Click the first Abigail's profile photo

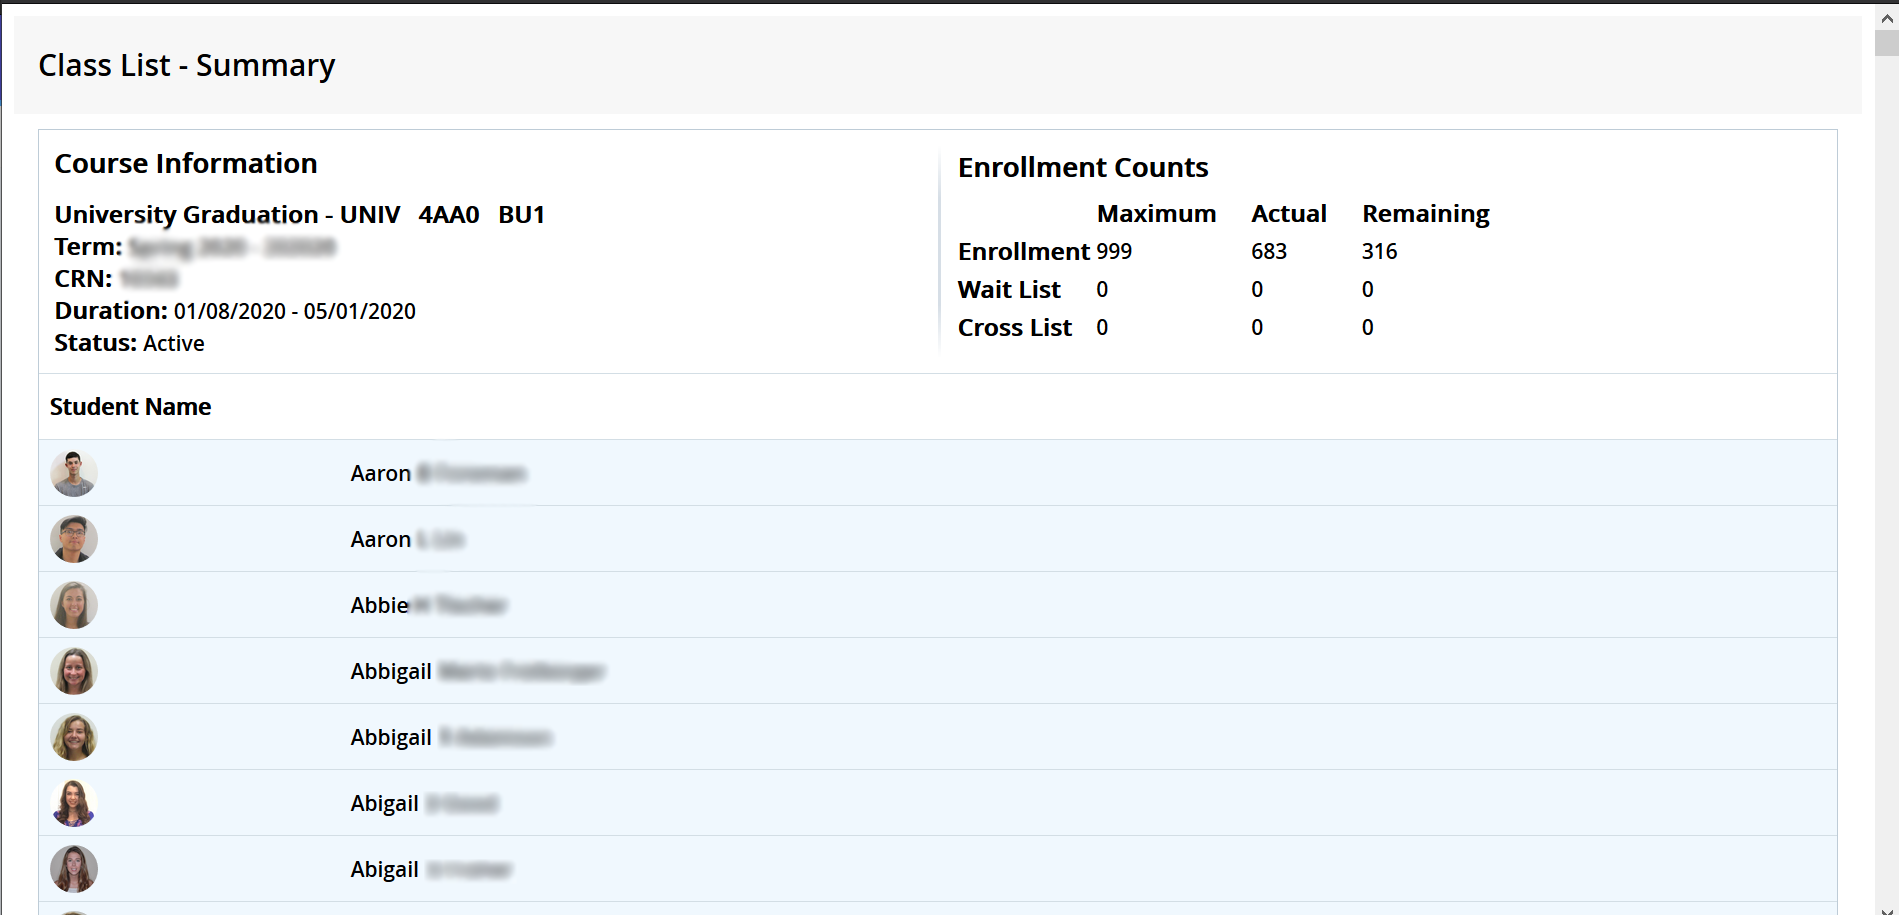(74, 803)
